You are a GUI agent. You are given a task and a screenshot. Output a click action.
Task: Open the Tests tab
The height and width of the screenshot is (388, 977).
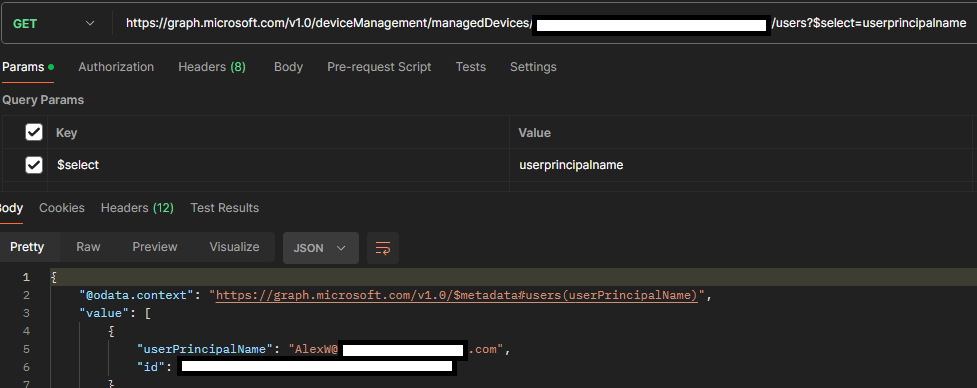[x=470, y=67]
